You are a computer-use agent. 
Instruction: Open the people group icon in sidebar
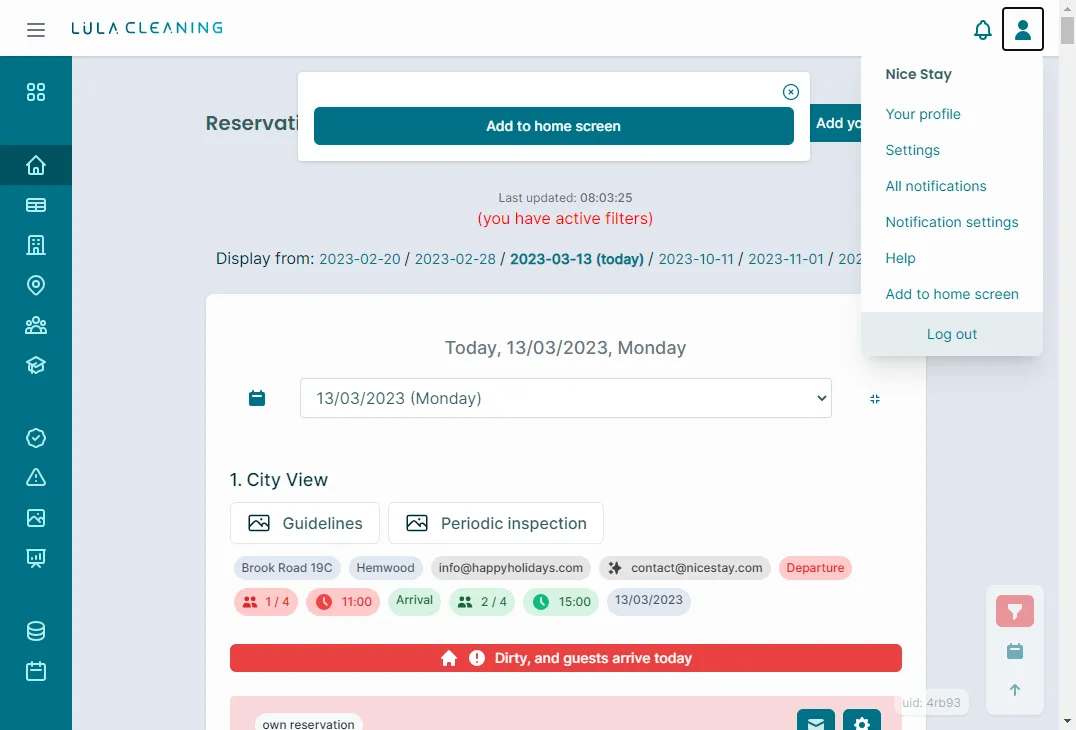pyautogui.click(x=36, y=325)
